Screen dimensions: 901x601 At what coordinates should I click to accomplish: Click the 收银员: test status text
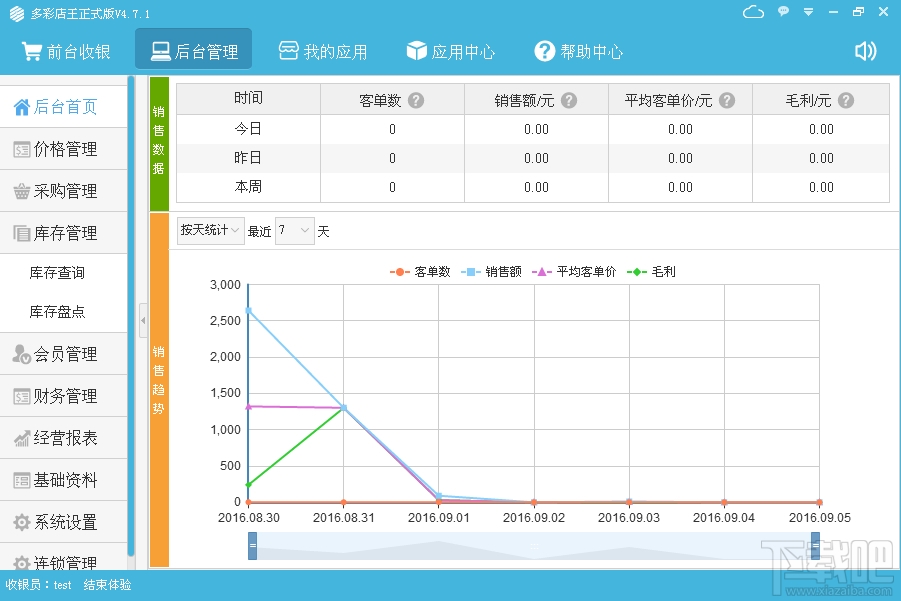pos(38,585)
